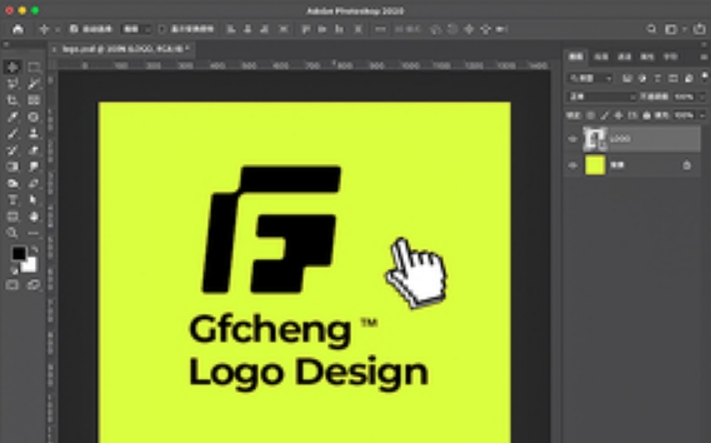This screenshot has height=443, width=711.
Task: Open the blend mode dropdown
Action: pos(602,97)
